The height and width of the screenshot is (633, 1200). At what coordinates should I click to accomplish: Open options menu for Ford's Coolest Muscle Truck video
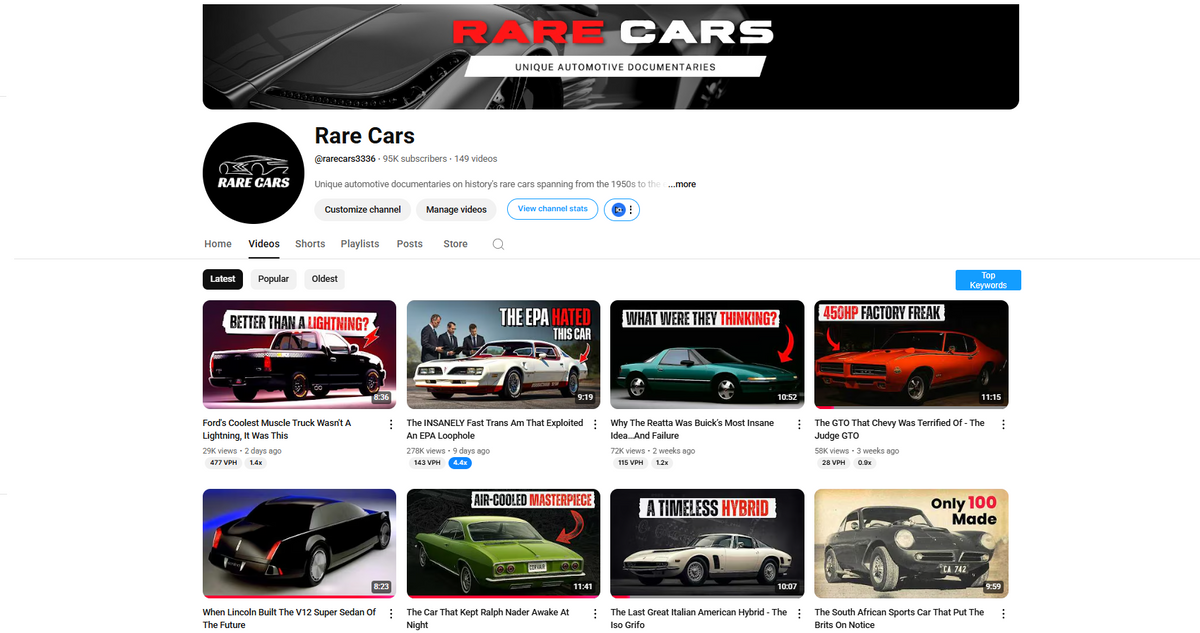pos(391,424)
